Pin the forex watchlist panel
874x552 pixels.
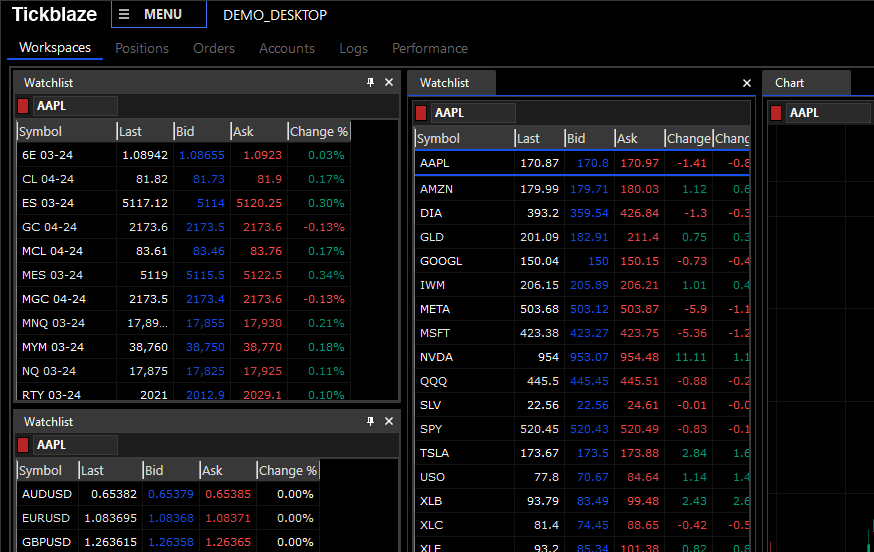(x=371, y=422)
